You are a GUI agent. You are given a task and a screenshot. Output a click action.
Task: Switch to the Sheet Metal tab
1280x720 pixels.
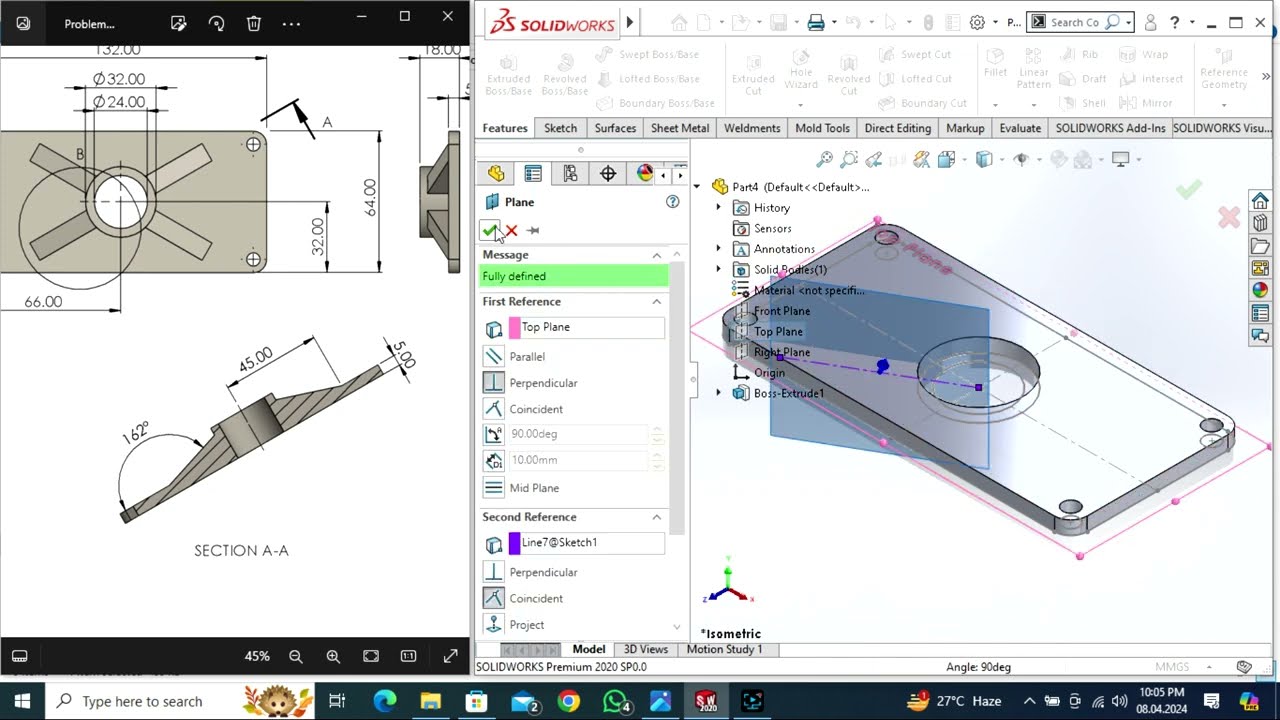coord(680,128)
